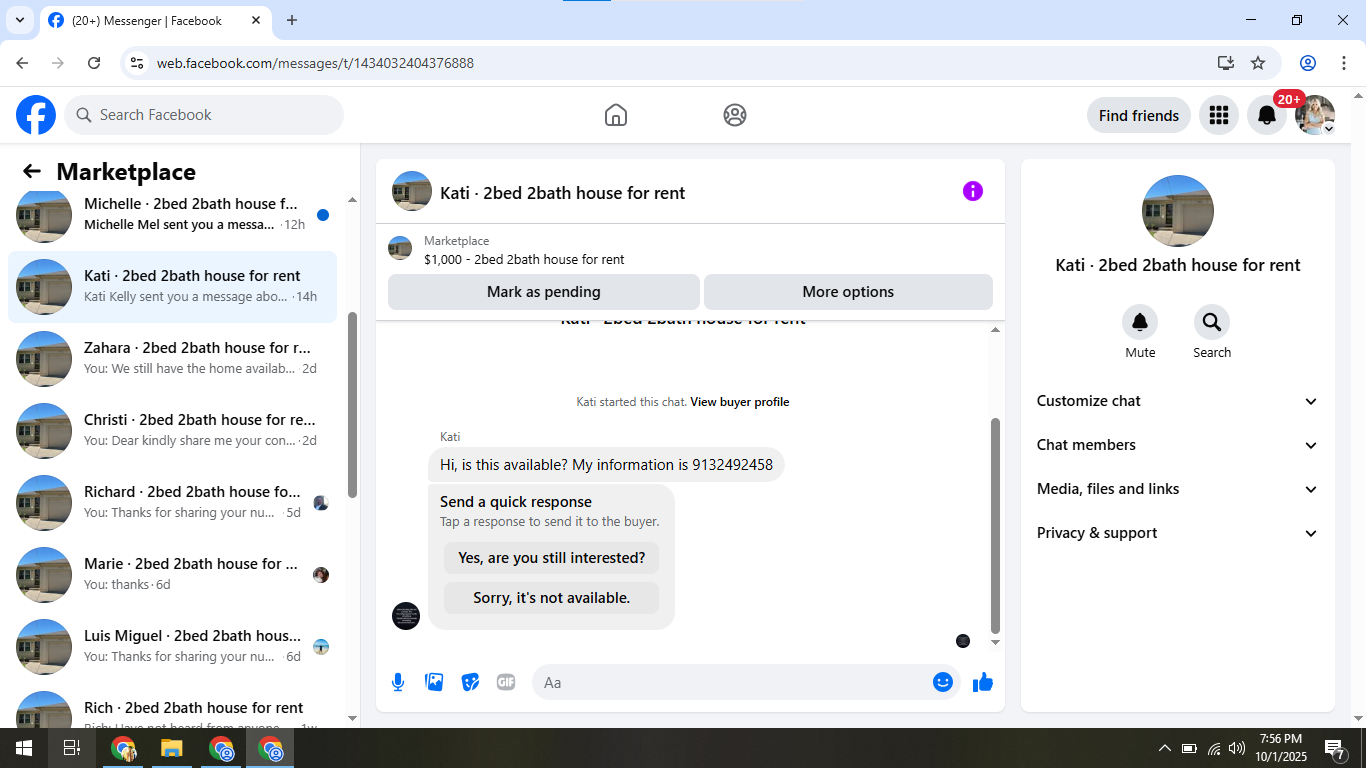
Task: Send a thumbs-up like
Action: pyautogui.click(x=983, y=682)
